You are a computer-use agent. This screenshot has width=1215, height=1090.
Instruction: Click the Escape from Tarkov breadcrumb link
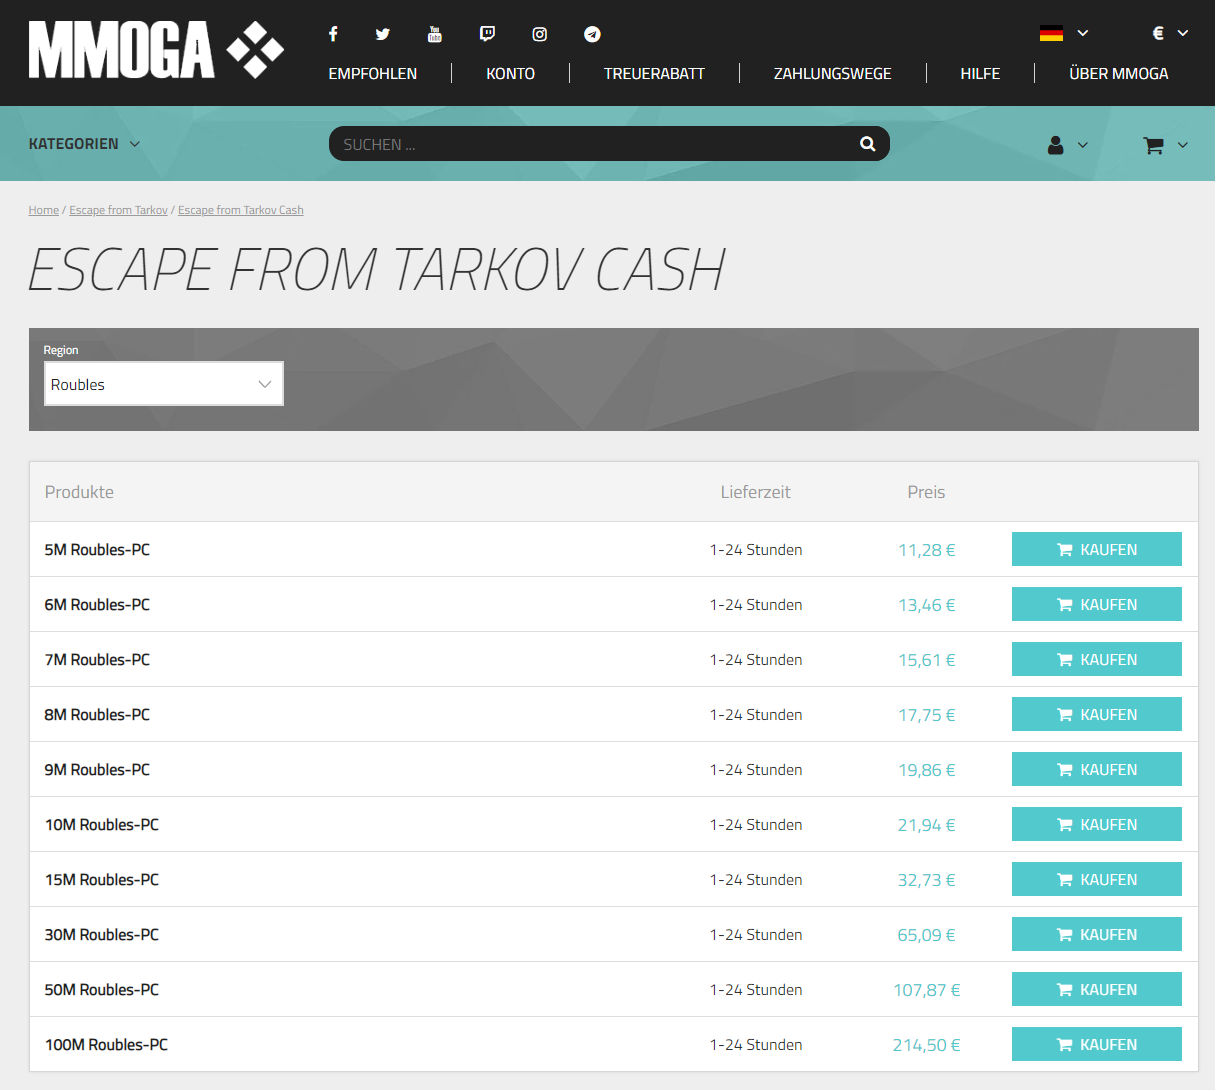pos(118,210)
